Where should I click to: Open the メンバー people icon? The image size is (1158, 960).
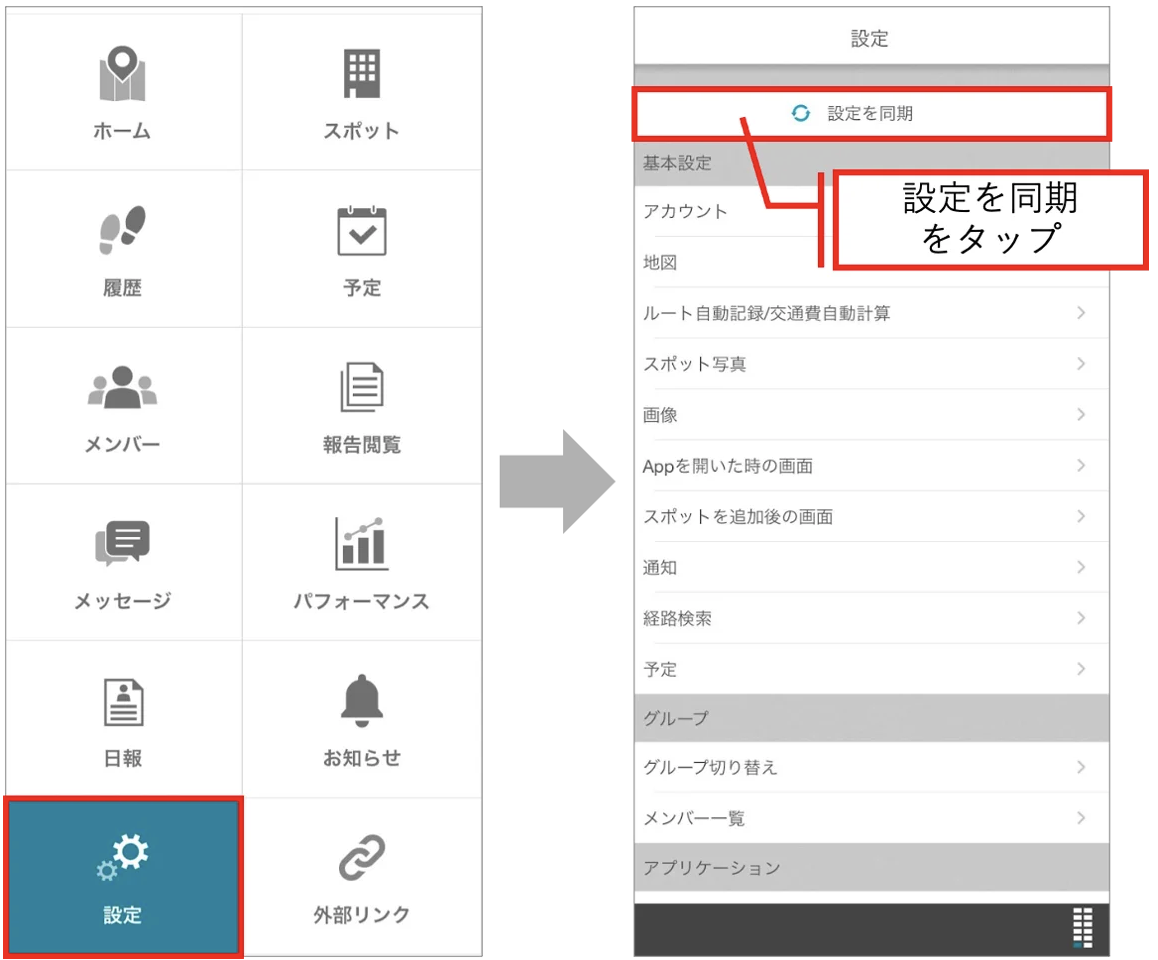[123, 388]
